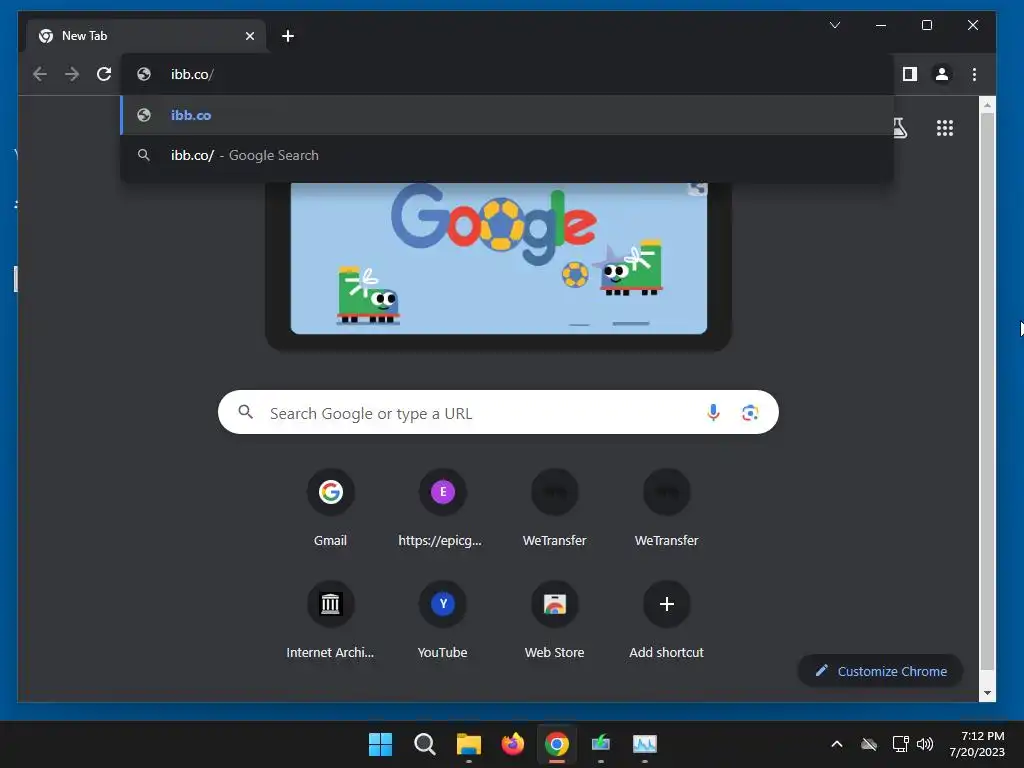Go forward using the forward arrow

click(72, 74)
